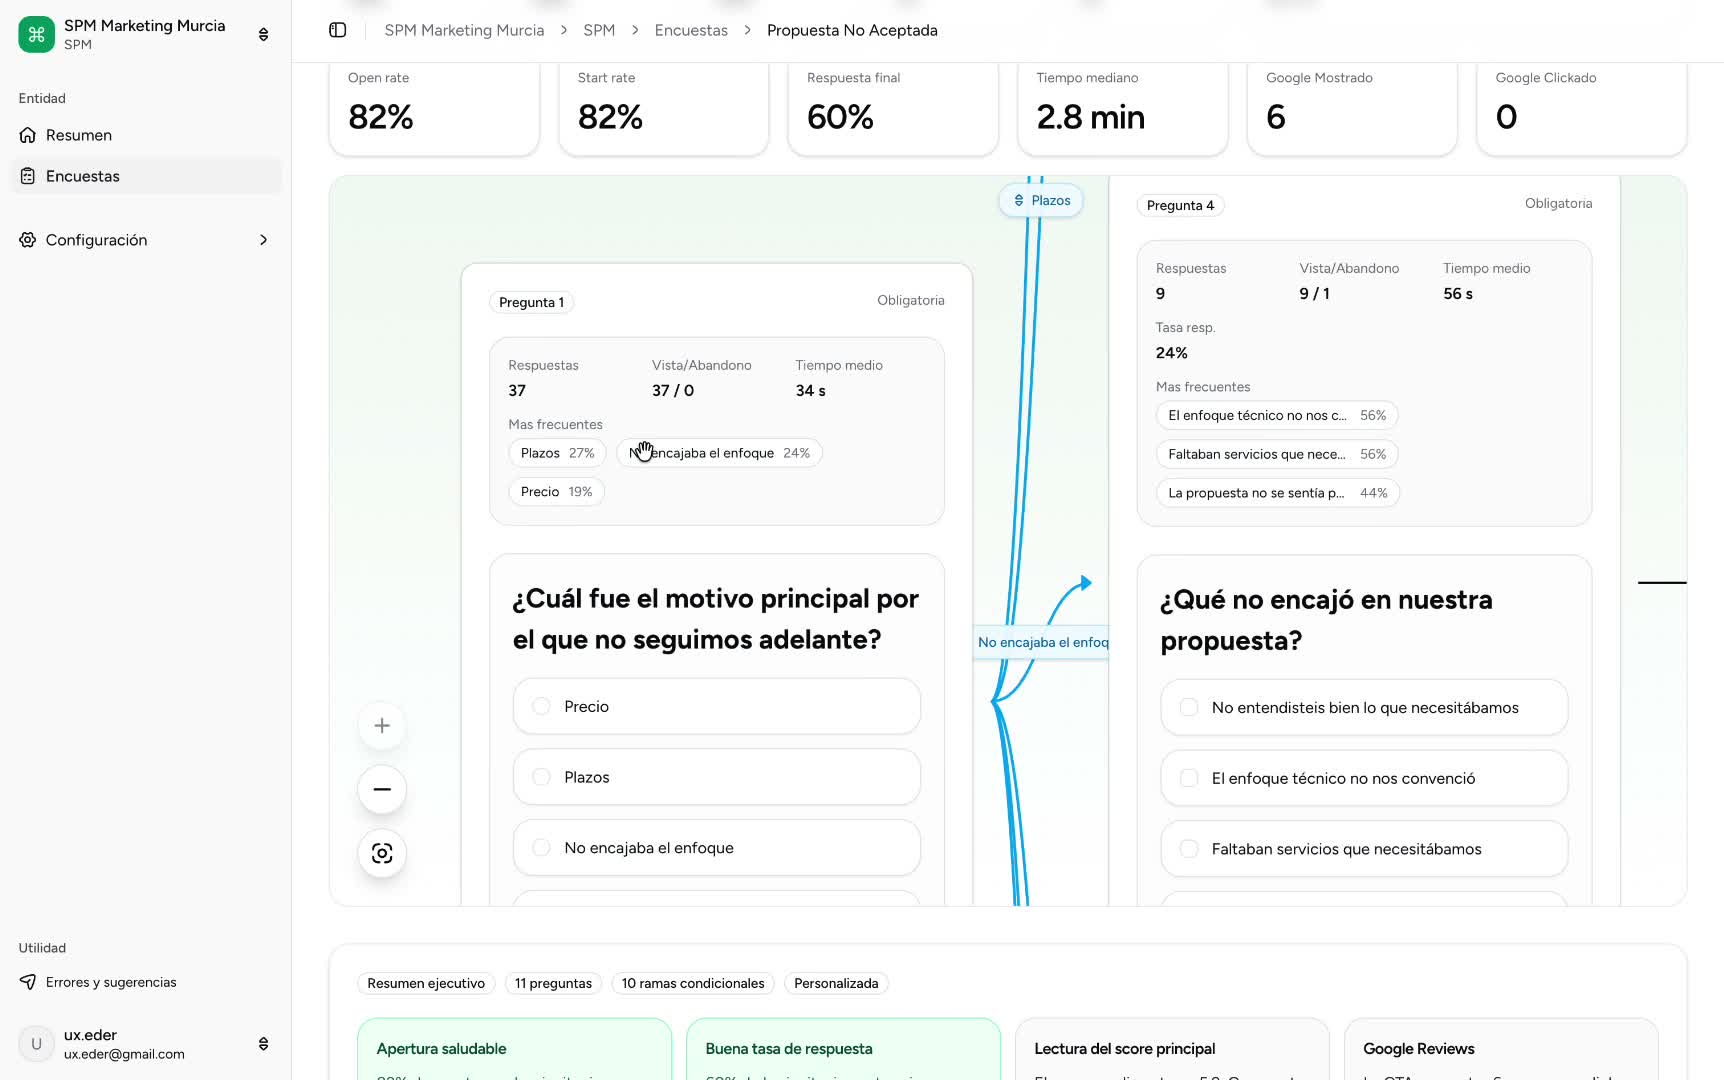Click the Start rate 82% stat card
The height and width of the screenshot is (1080, 1724).
pos(664,108)
